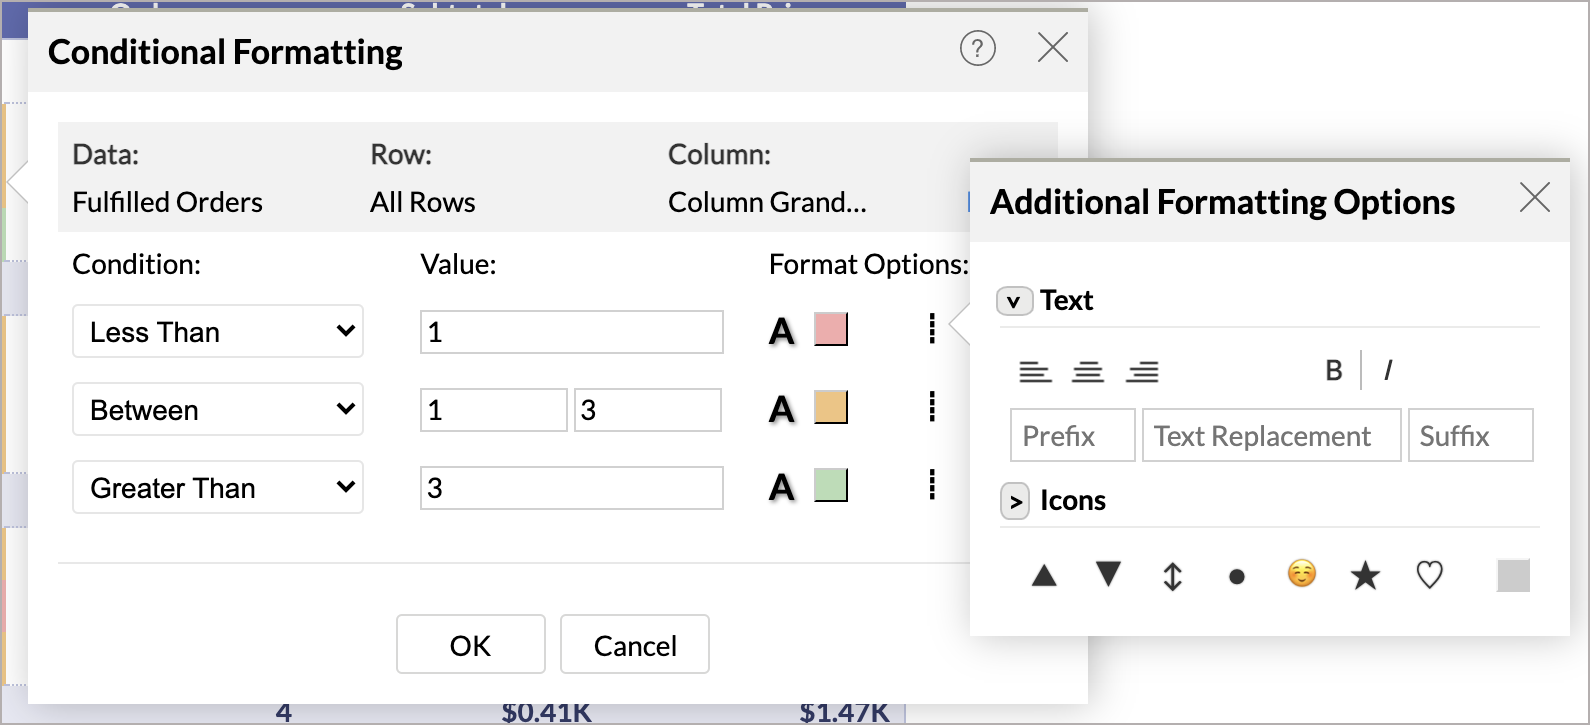Screen dimensions: 1590x725
Task: Toggle bold text formatting
Action: pyautogui.click(x=1333, y=371)
